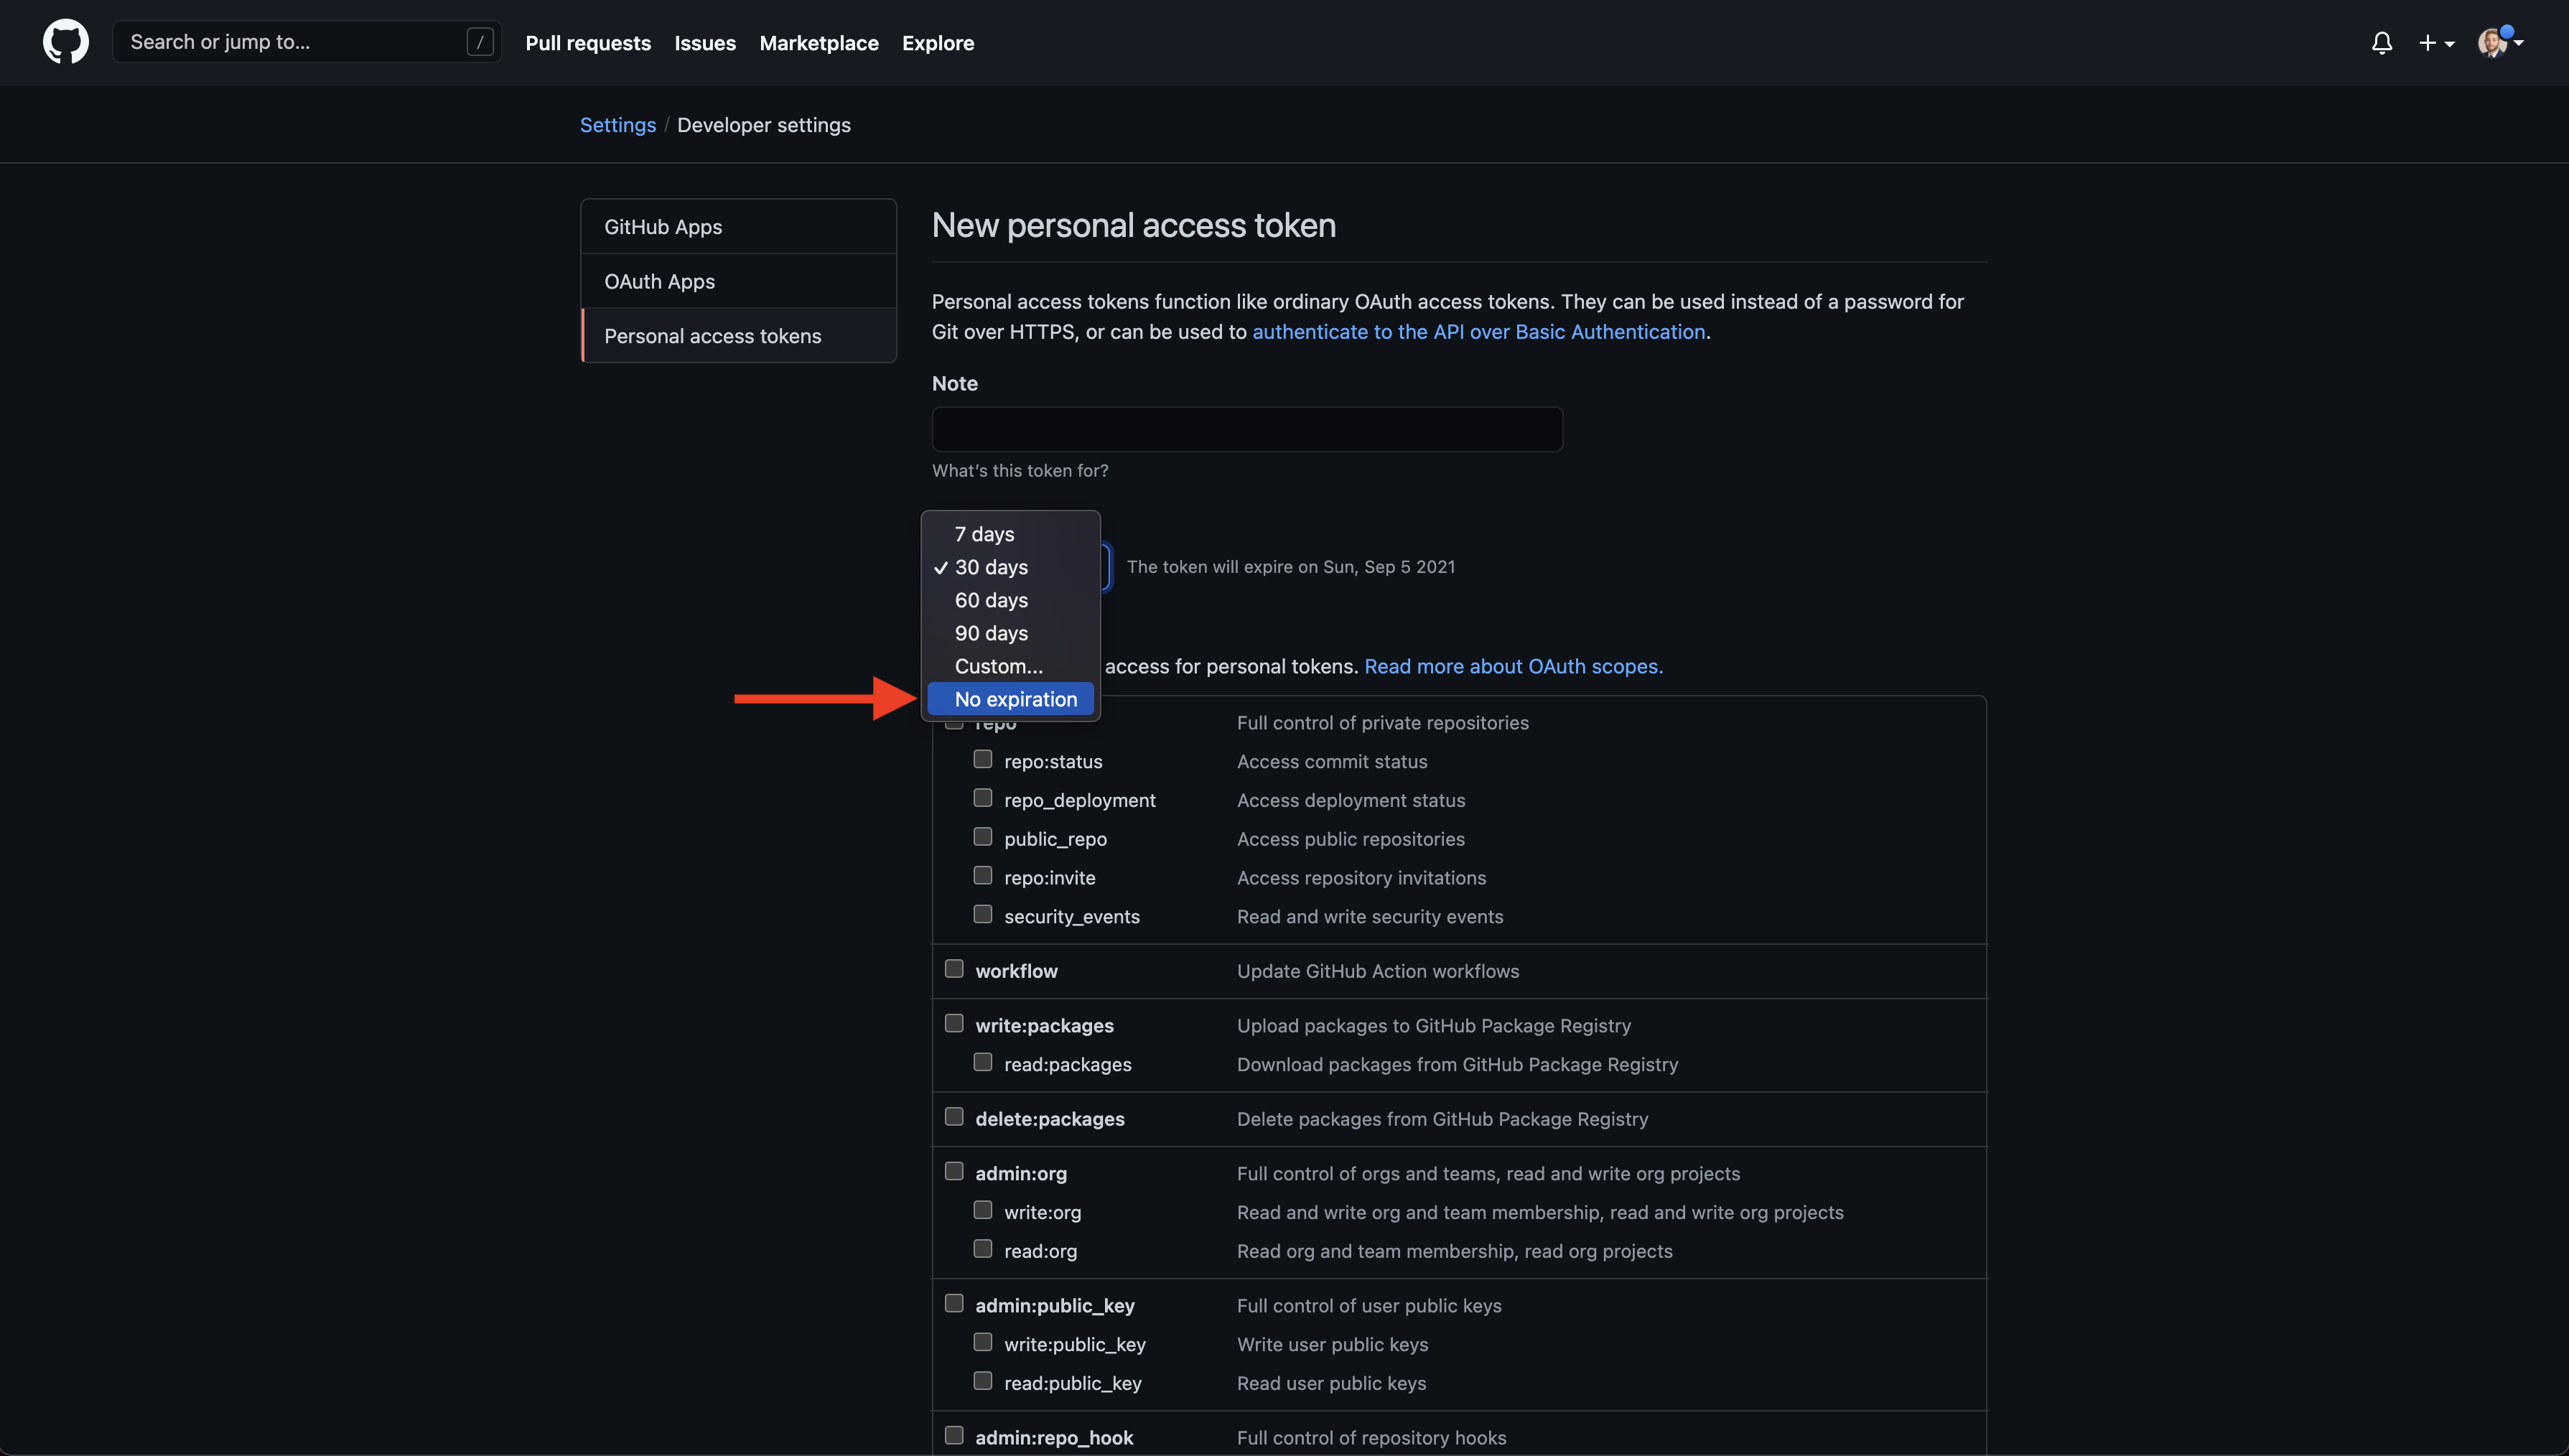2569x1456 pixels.
Task: Click Access repository invitations description
Action: [x=1361, y=878]
